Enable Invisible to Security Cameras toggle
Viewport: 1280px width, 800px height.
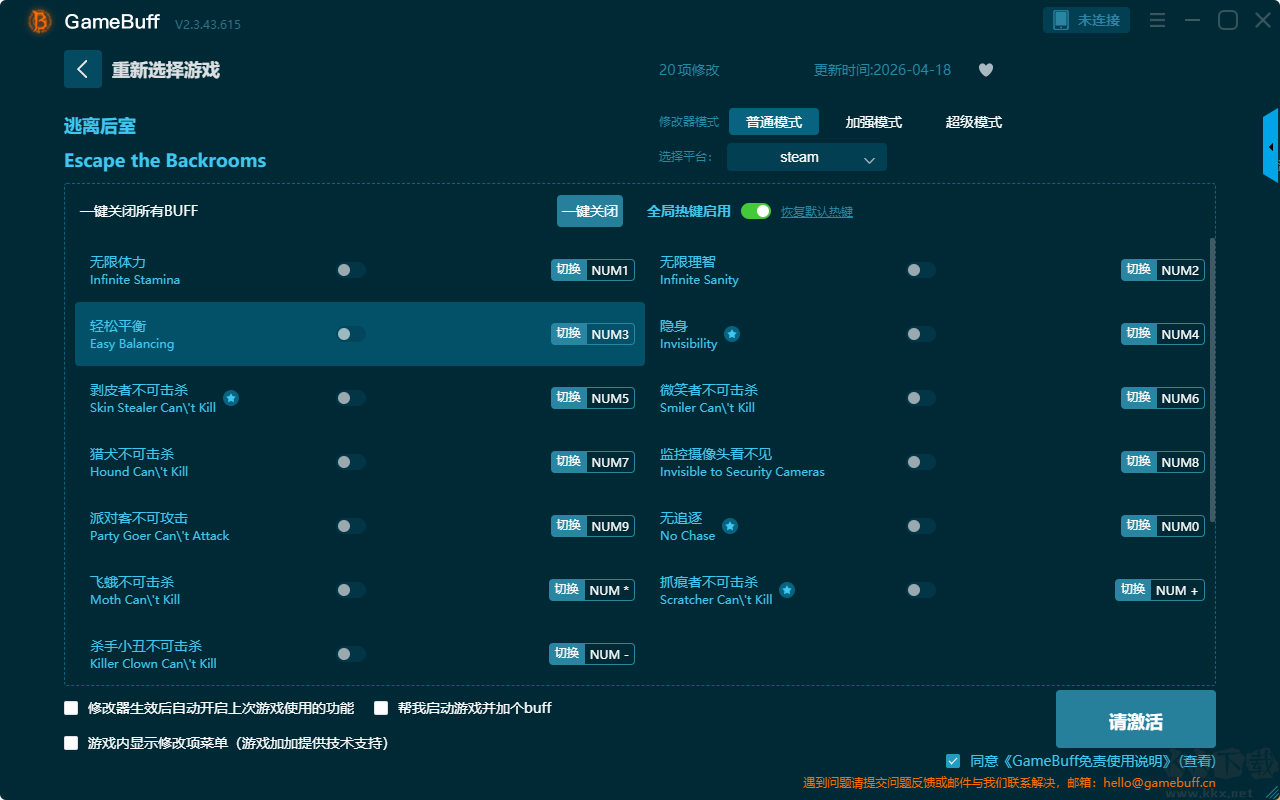click(x=921, y=462)
